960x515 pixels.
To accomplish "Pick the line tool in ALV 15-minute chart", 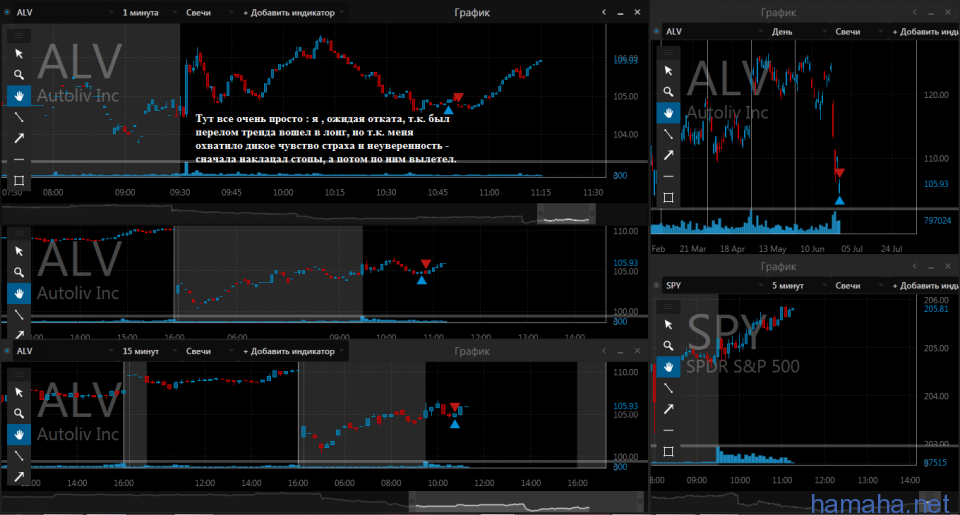I will point(19,456).
